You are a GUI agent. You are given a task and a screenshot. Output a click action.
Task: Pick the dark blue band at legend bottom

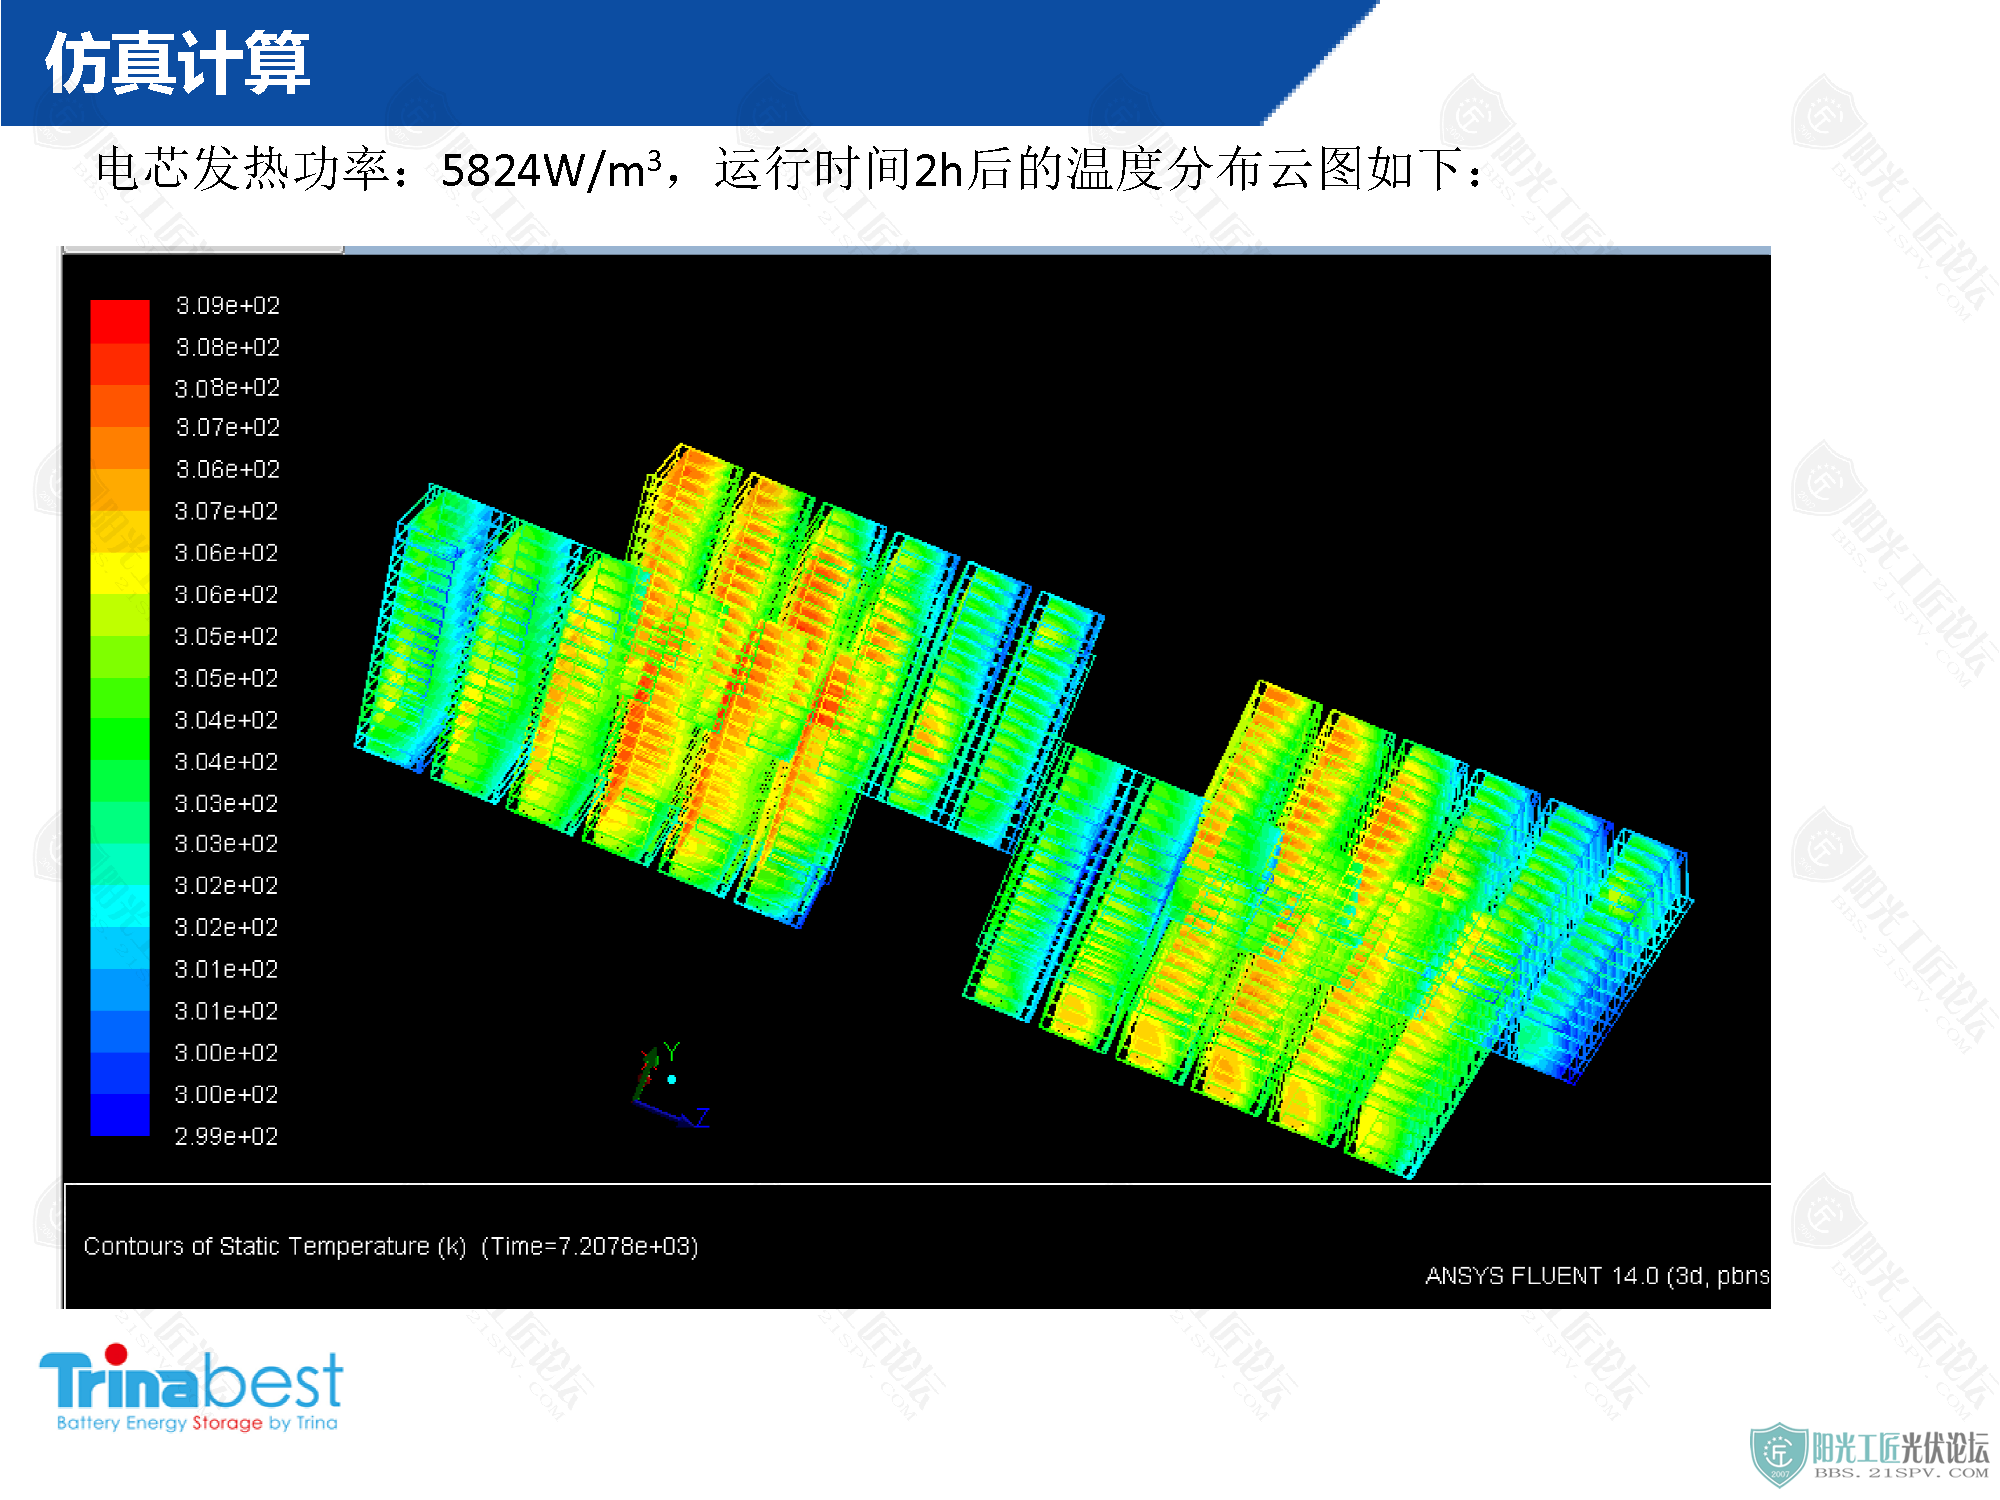120,1115
